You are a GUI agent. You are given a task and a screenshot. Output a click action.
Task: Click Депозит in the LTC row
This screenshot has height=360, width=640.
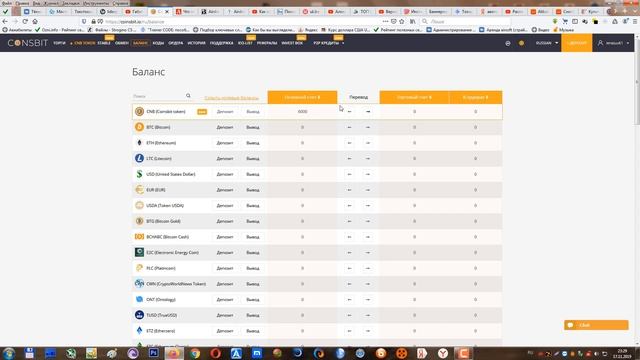225,158
